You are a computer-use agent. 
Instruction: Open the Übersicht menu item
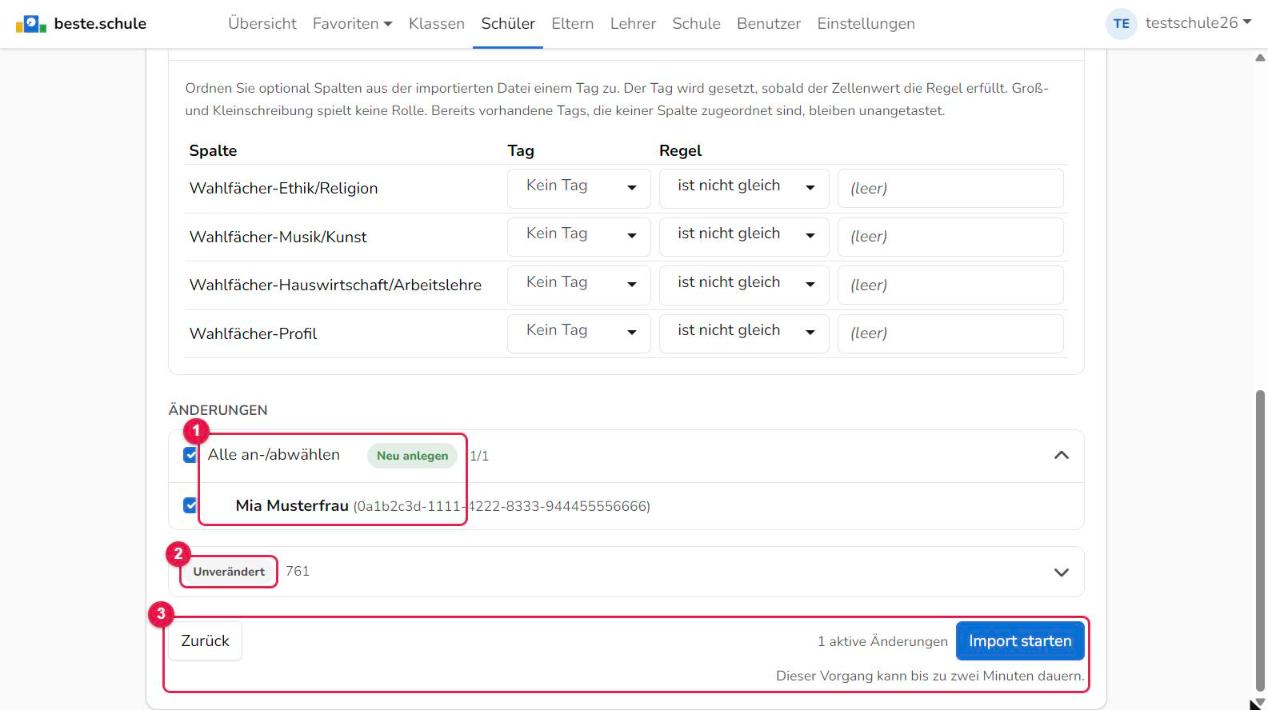point(262,24)
